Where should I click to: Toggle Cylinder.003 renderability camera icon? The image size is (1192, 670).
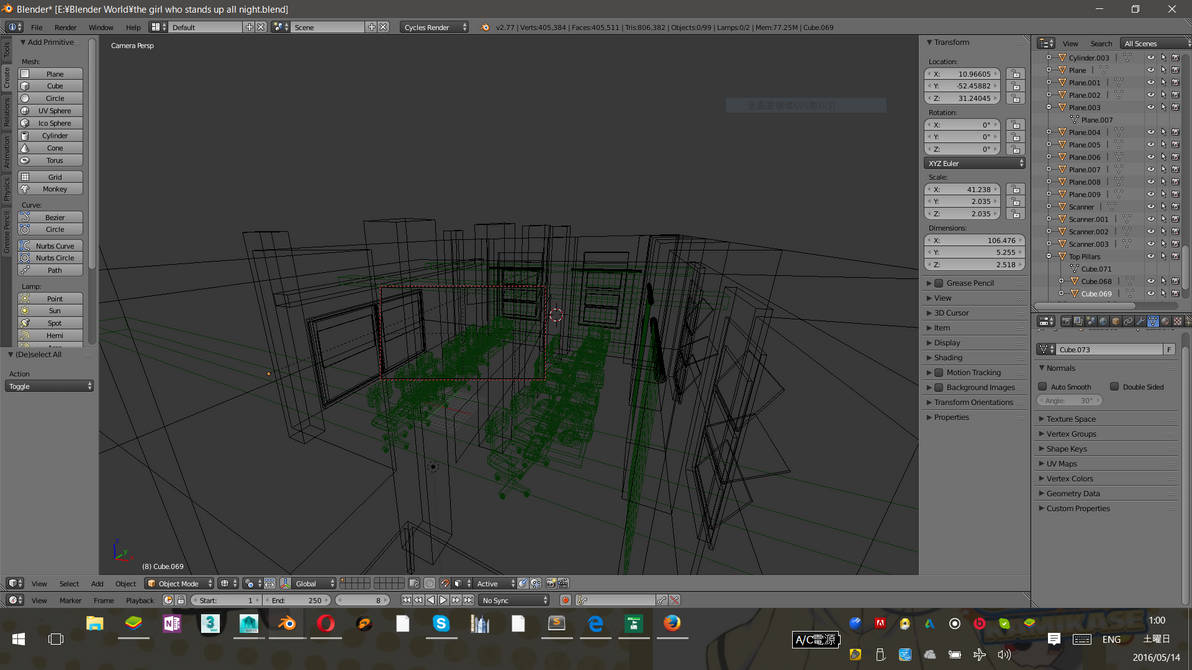coord(1175,58)
